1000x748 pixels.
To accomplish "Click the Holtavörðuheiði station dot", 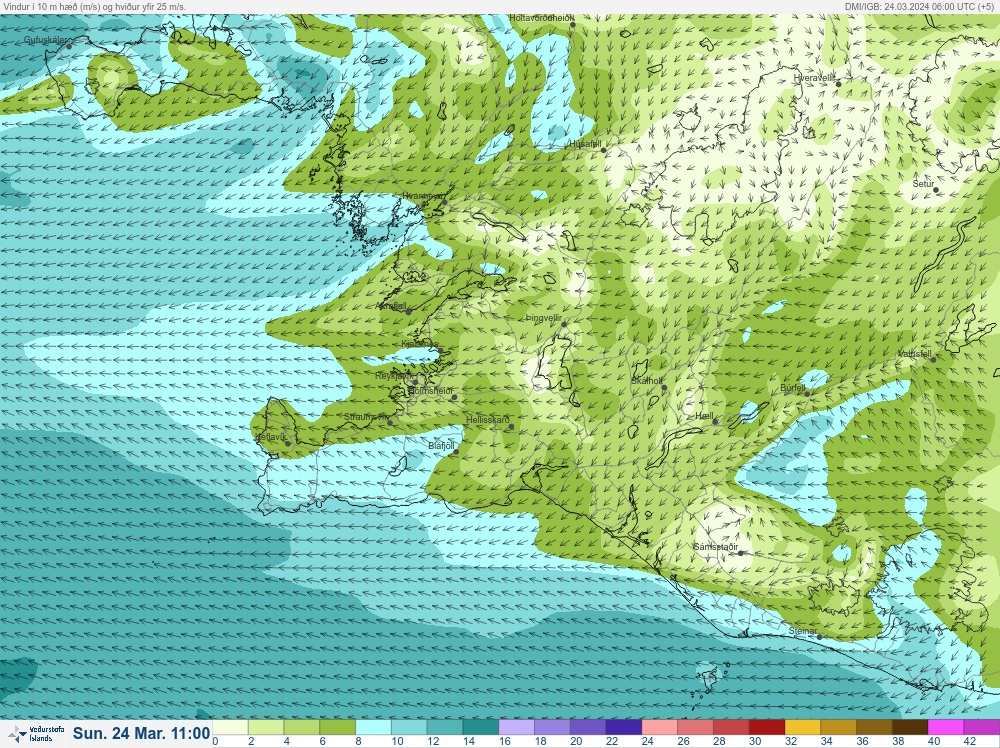I will tap(573, 25).
